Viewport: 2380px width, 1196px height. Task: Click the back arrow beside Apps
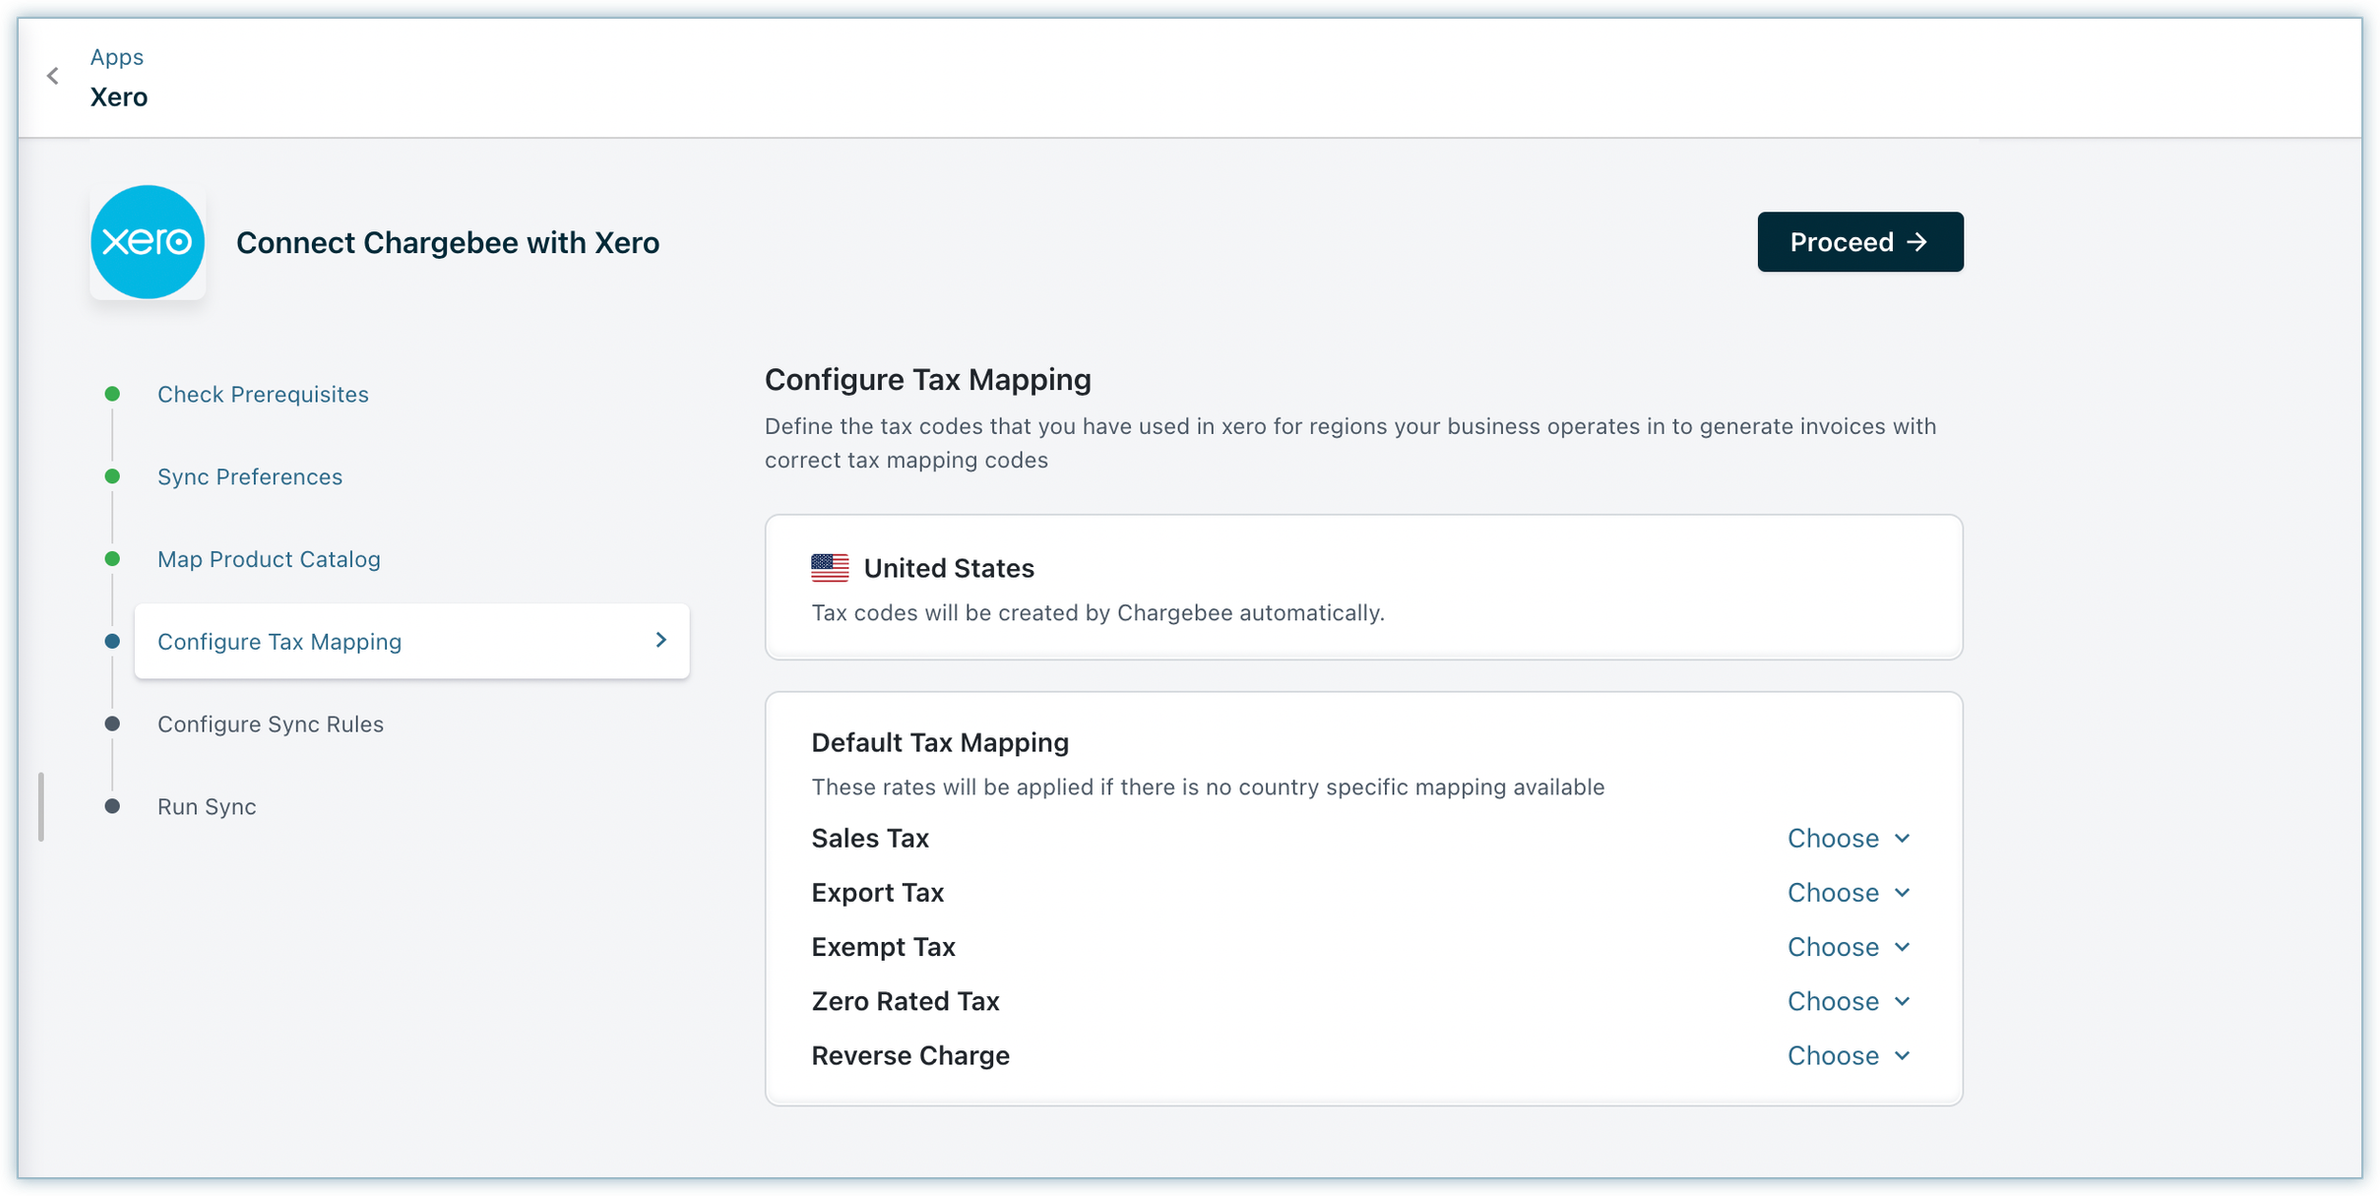(x=53, y=76)
